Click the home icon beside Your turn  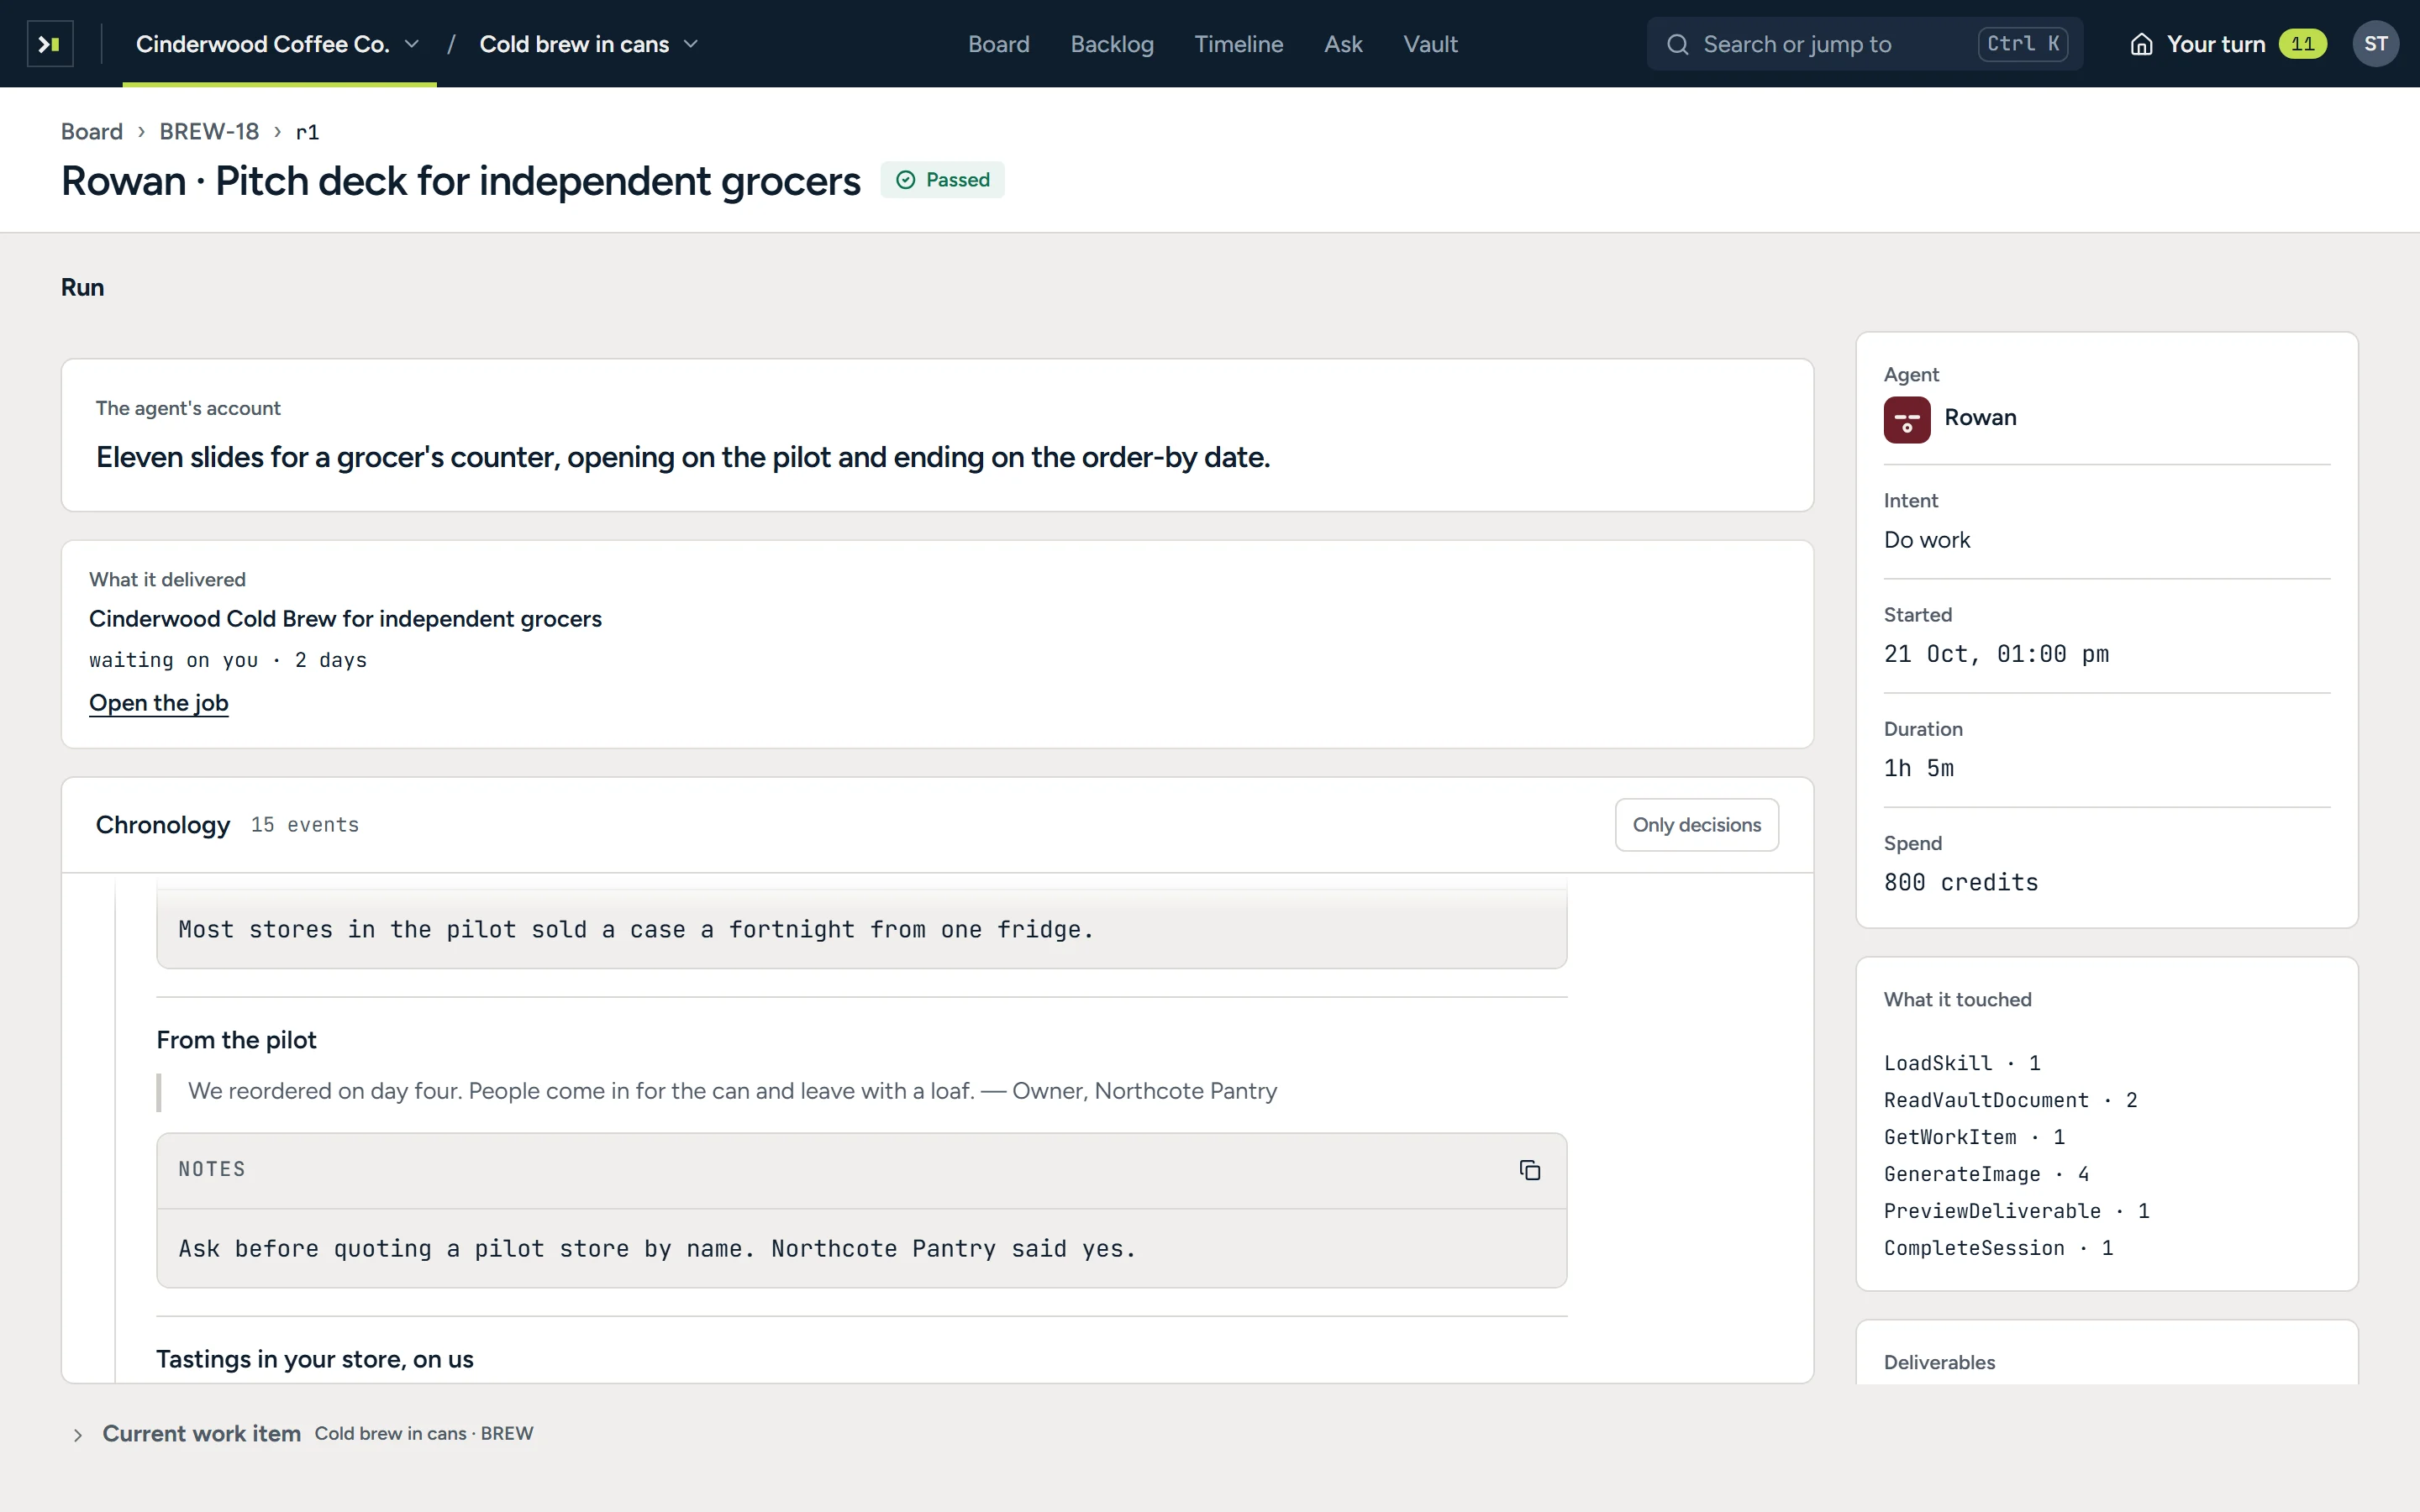click(2141, 44)
